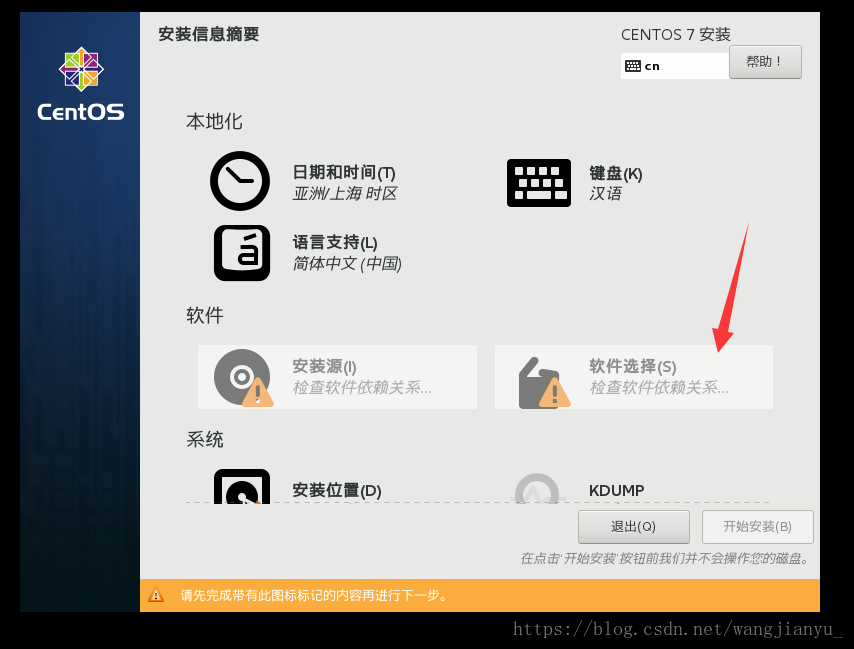Open Language Support icon
Viewport: 854px width, 649px height.
(x=242, y=253)
